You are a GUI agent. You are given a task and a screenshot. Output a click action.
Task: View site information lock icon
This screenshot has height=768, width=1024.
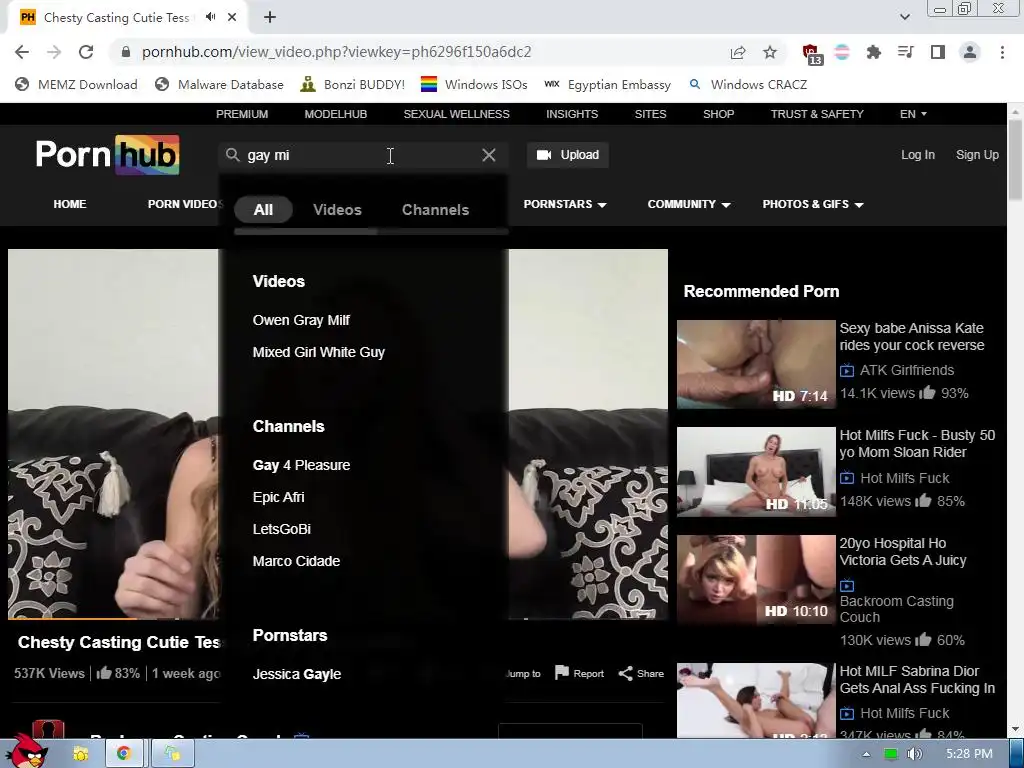(126, 52)
